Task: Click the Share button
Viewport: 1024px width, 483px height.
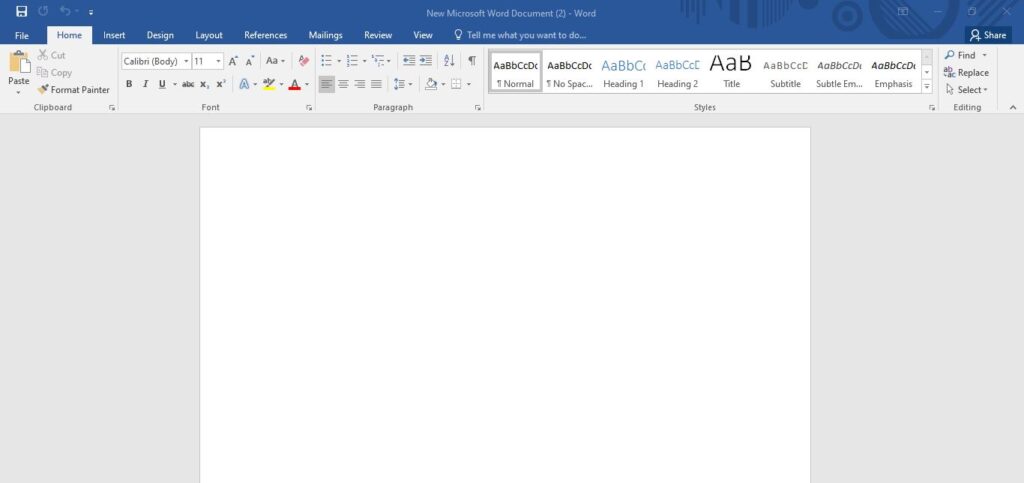Action: 987,35
